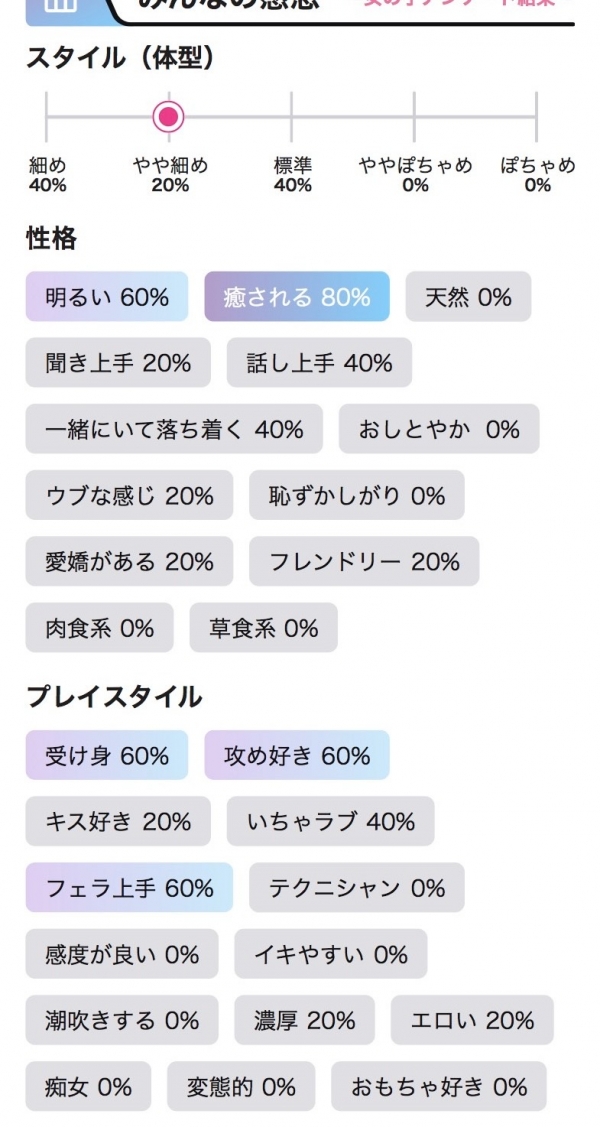600x1127 pixels.
Task: Click the 天然 0% tag
Action: (x=468, y=297)
